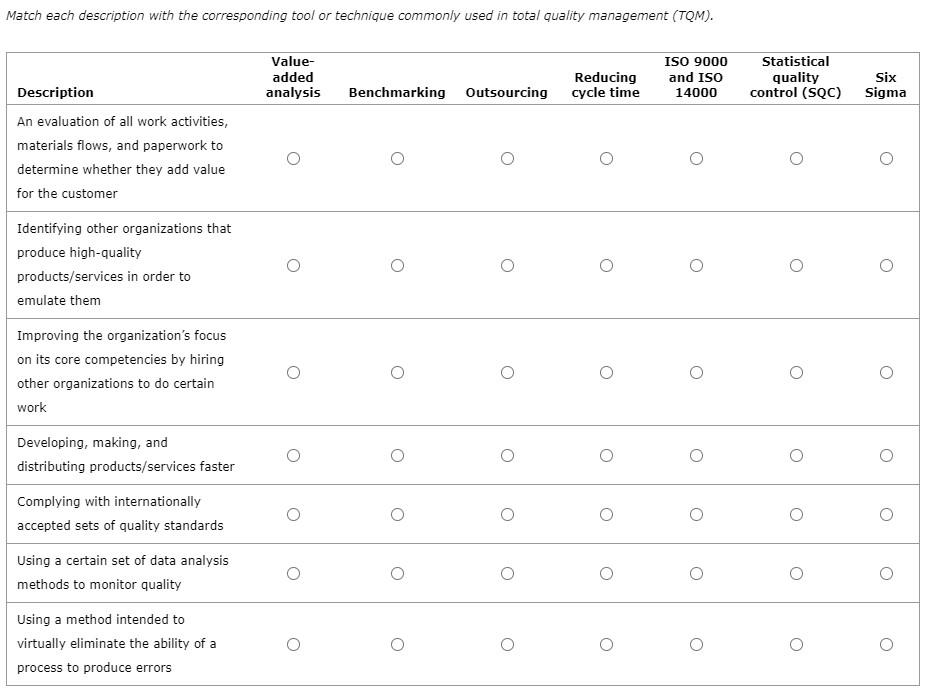Select Benchmarking for identifying organizations to emulate
This screenshot has height=694, width=931.
tap(397, 265)
